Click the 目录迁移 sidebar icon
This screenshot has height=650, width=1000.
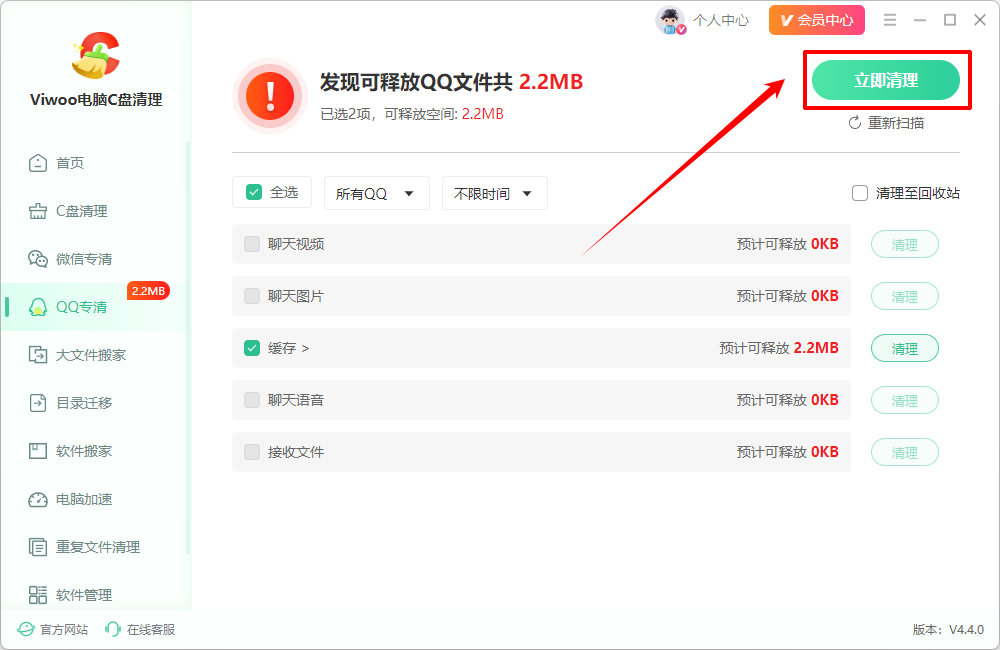[38, 403]
